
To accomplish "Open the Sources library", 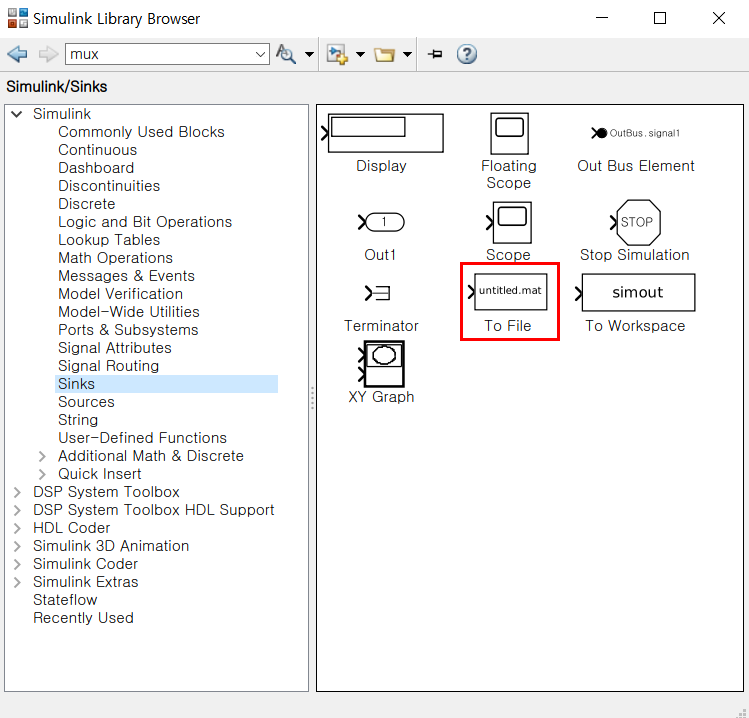I will pyautogui.click(x=86, y=402).
